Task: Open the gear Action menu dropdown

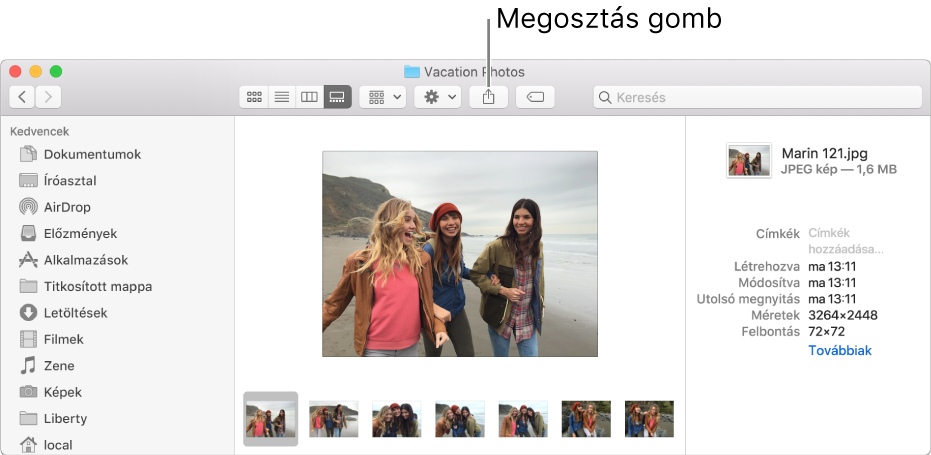Action: [x=437, y=97]
